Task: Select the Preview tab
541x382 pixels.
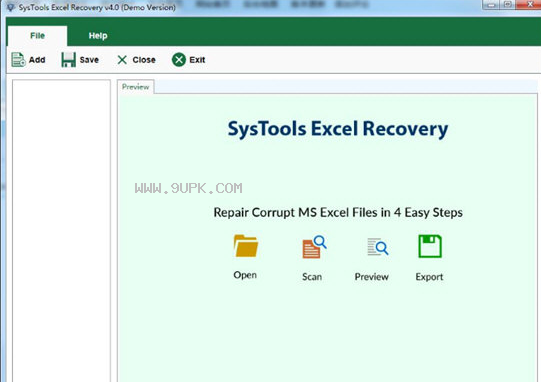Action: (136, 87)
